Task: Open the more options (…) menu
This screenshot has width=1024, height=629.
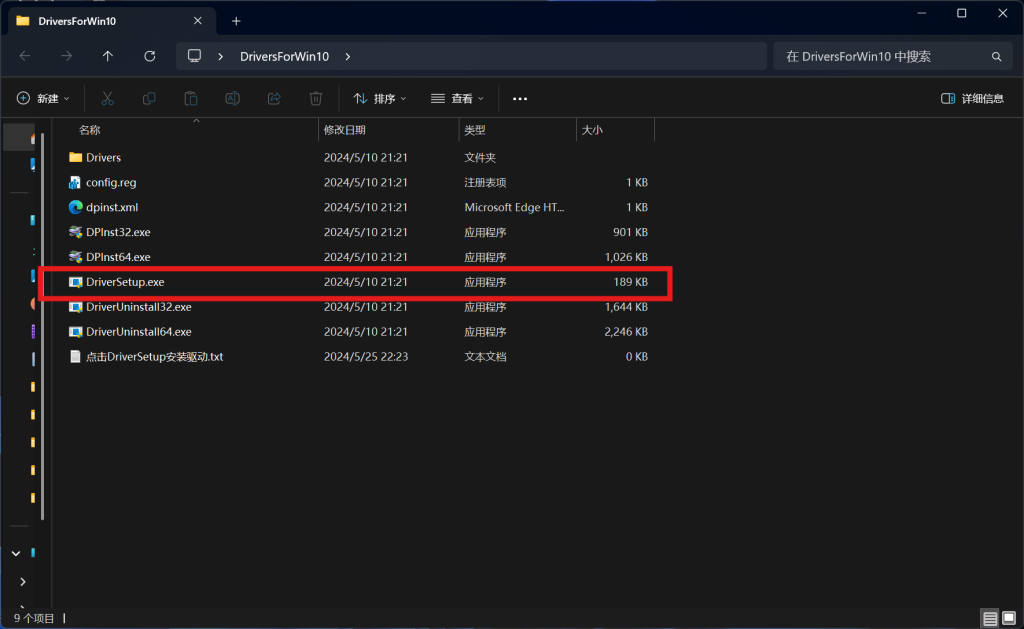Action: pos(520,99)
